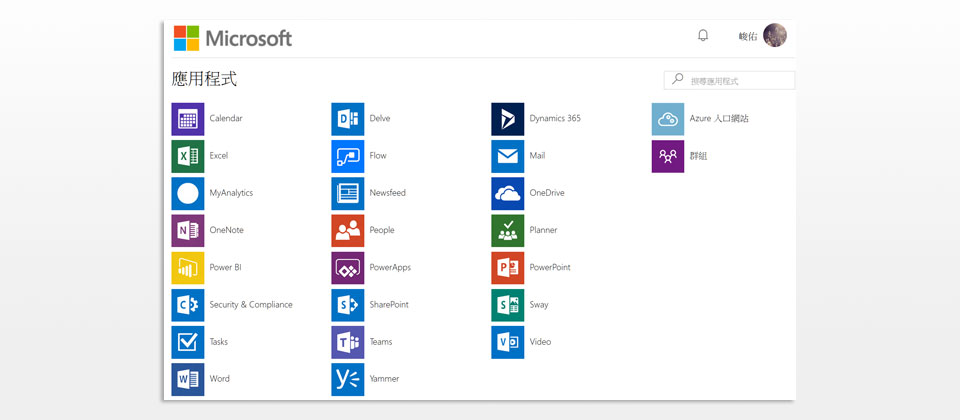Click the OneNote label
This screenshot has width=960, height=420.
[x=227, y=230]
